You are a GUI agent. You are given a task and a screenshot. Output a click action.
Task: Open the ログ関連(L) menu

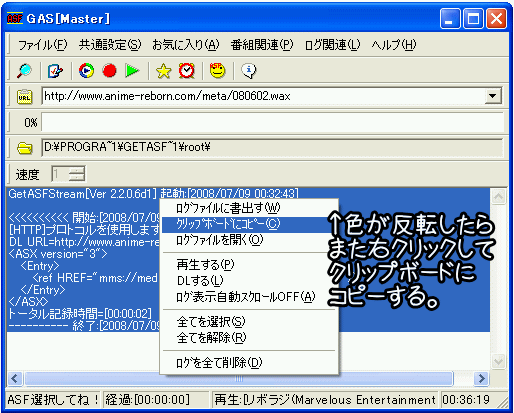pyautogui.click(x=332, y=44)
